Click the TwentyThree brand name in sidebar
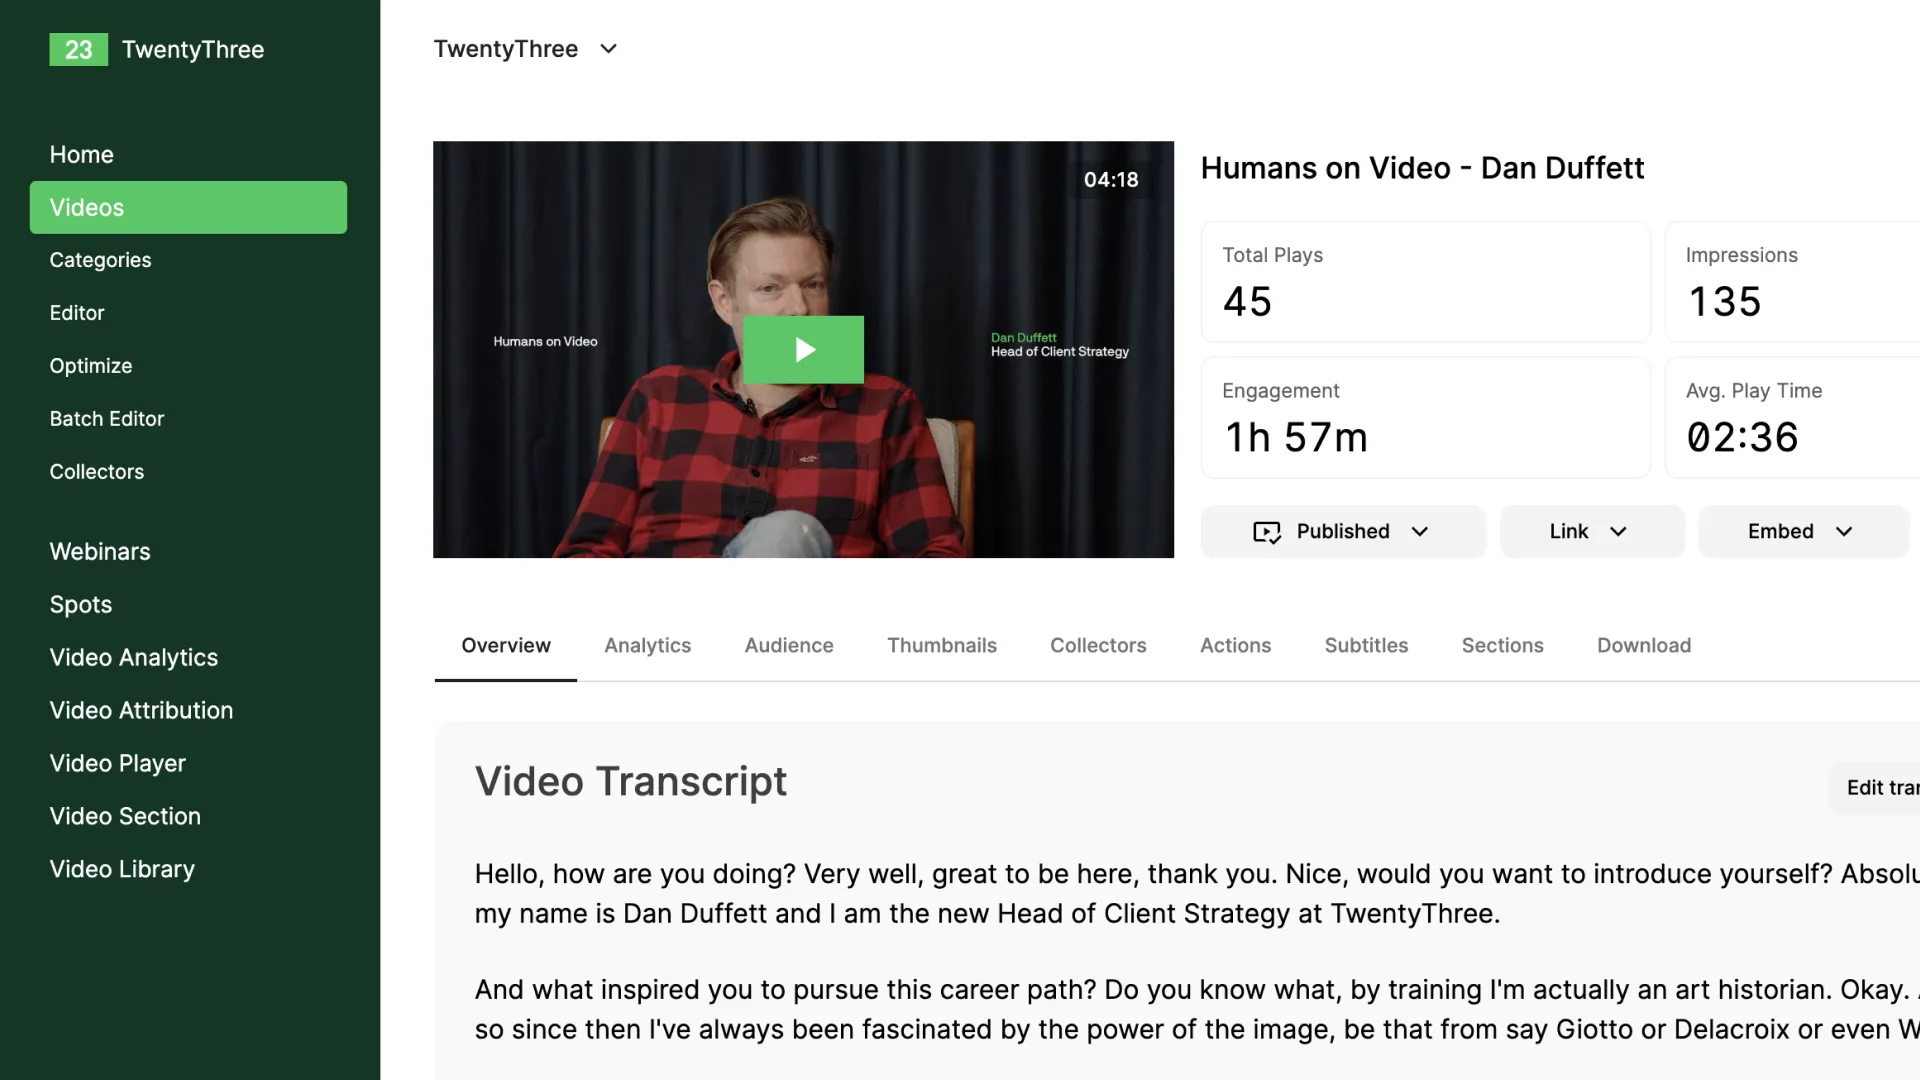1920x1080 pixels. [x=193, y=50]
